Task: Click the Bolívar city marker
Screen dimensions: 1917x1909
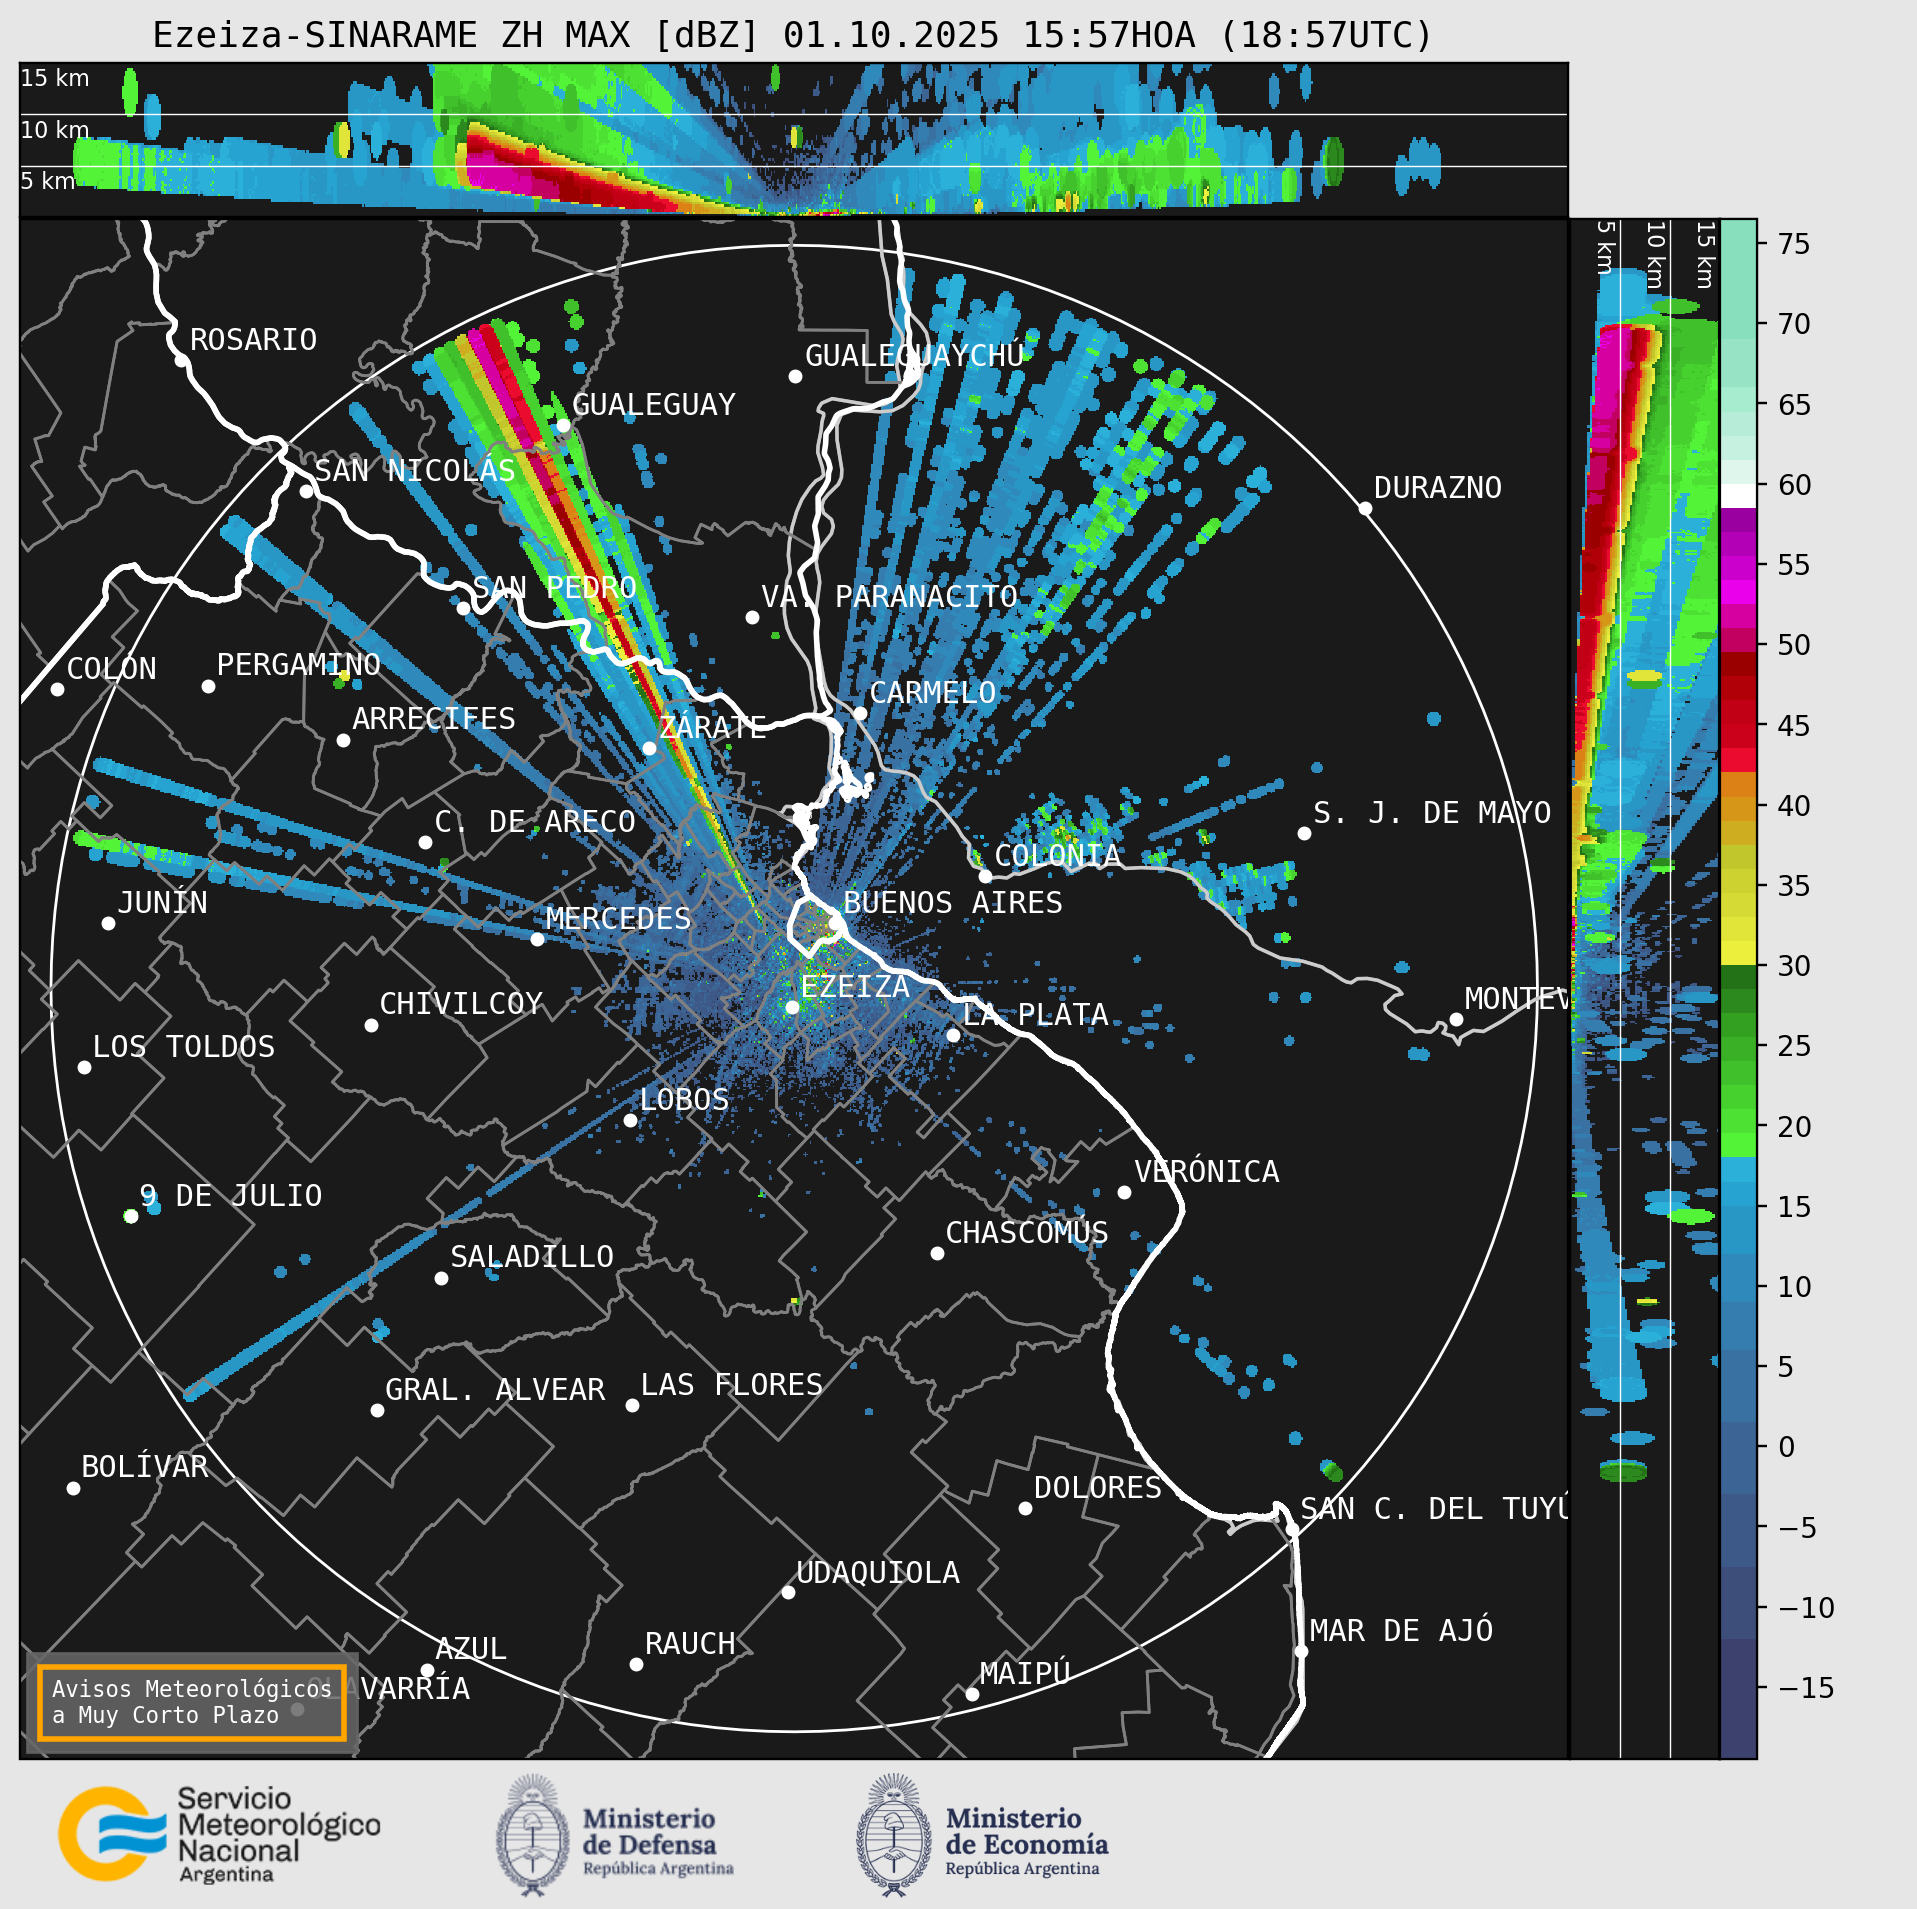Action: pyautogui.click(x=73, y=1488)
